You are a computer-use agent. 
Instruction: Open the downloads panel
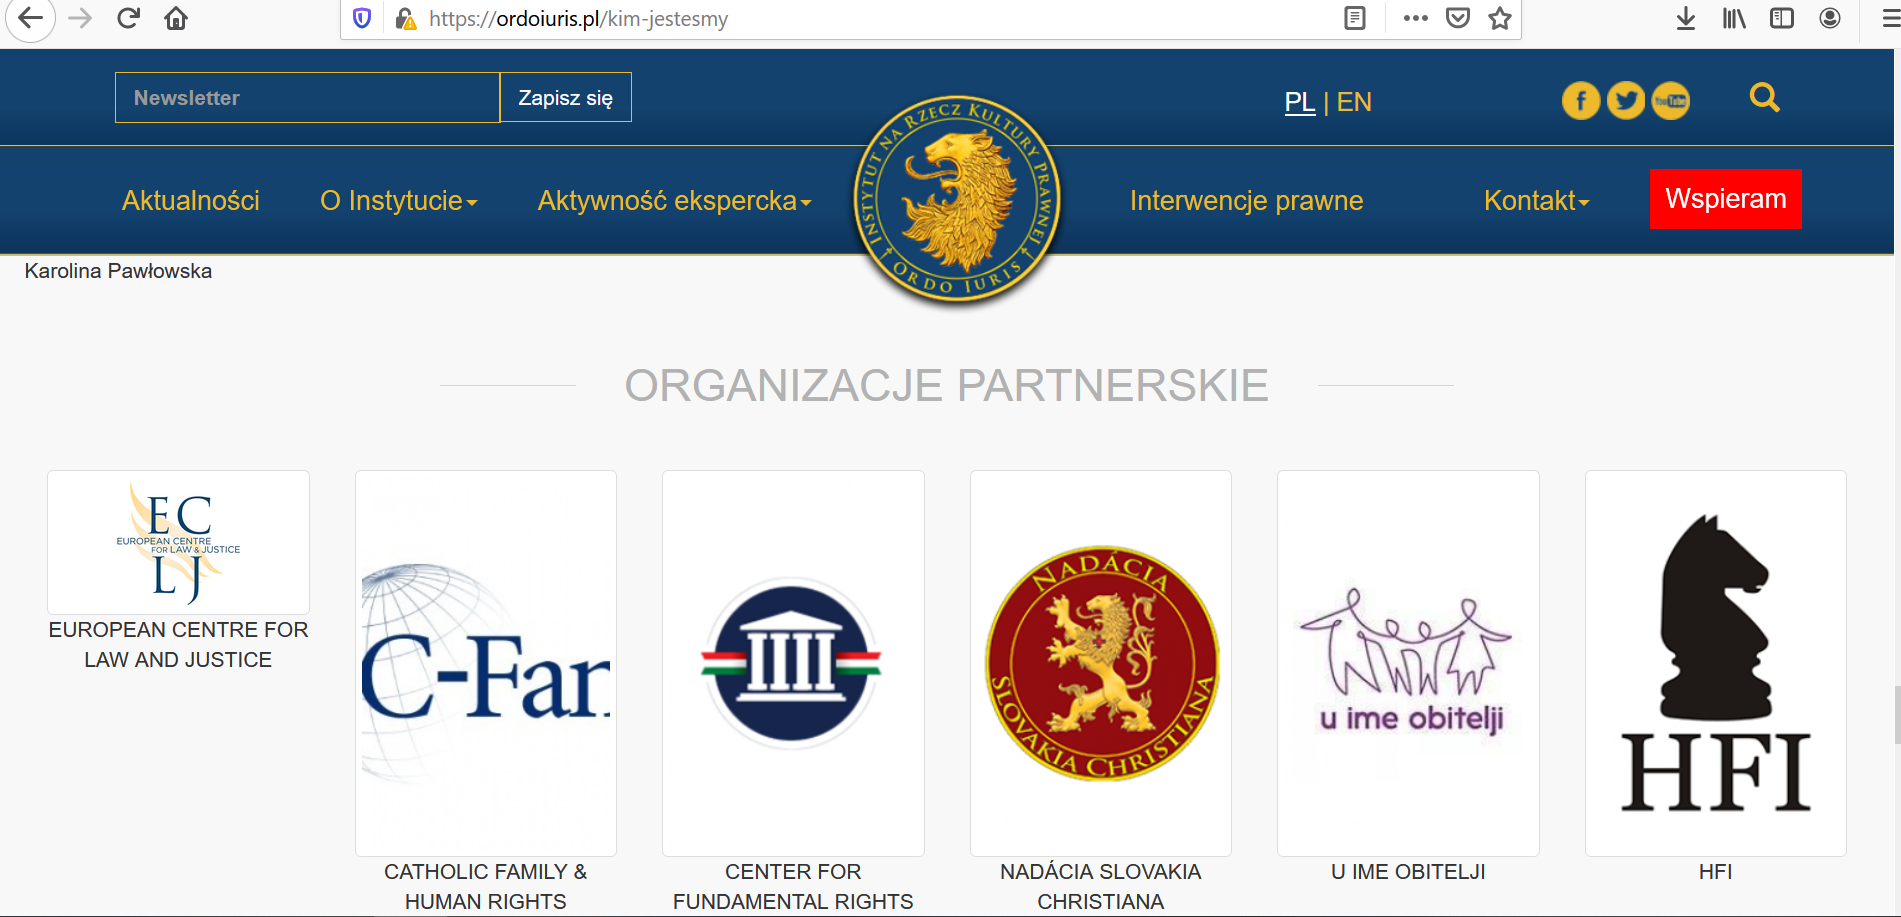[1686, 19]
